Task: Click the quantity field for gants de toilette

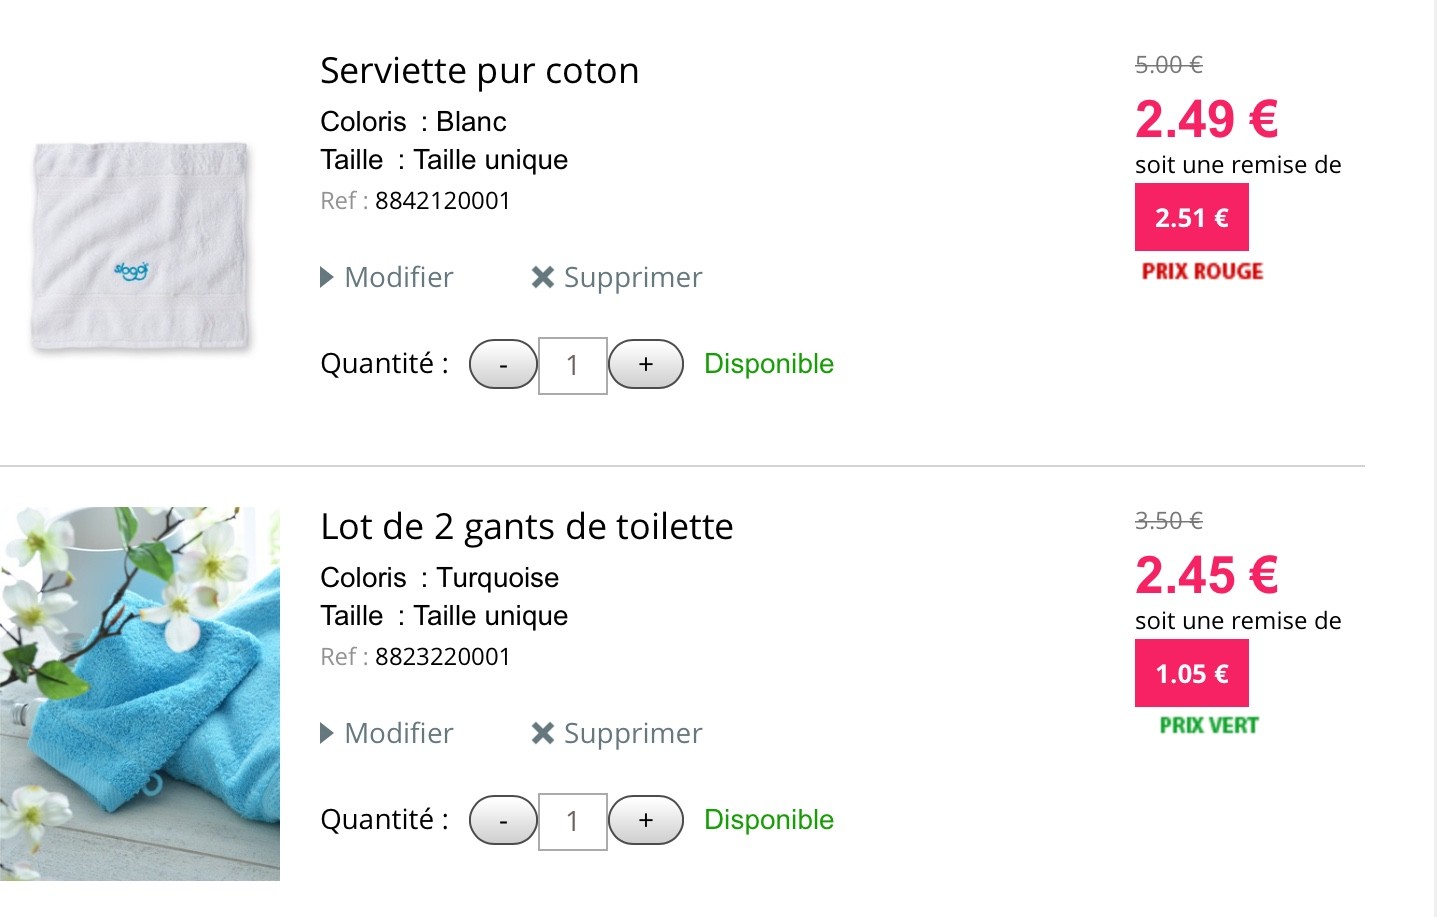Action: click(573, 821)
